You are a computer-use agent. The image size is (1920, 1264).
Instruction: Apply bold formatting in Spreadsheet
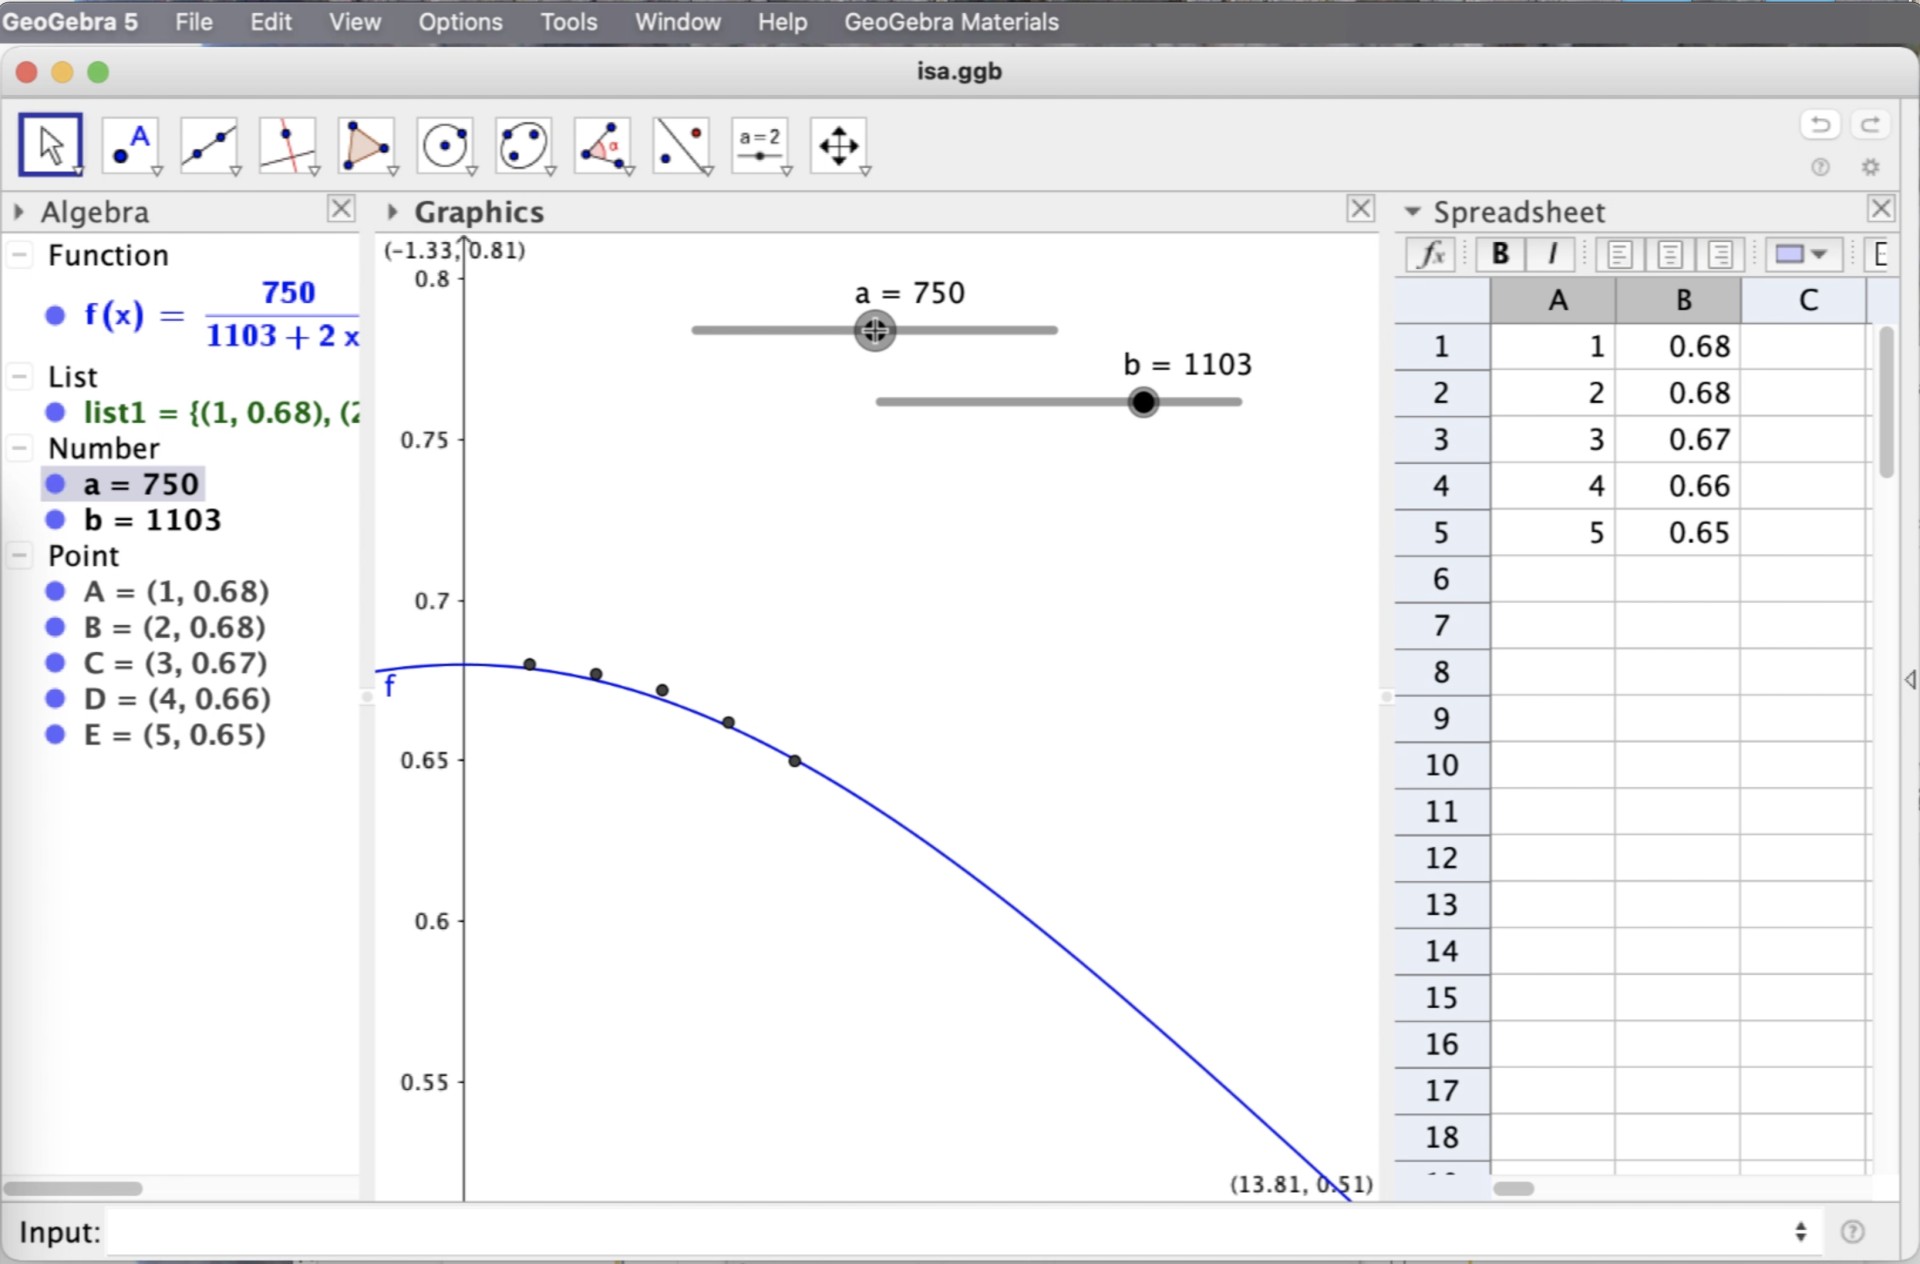coord(1499,254)
